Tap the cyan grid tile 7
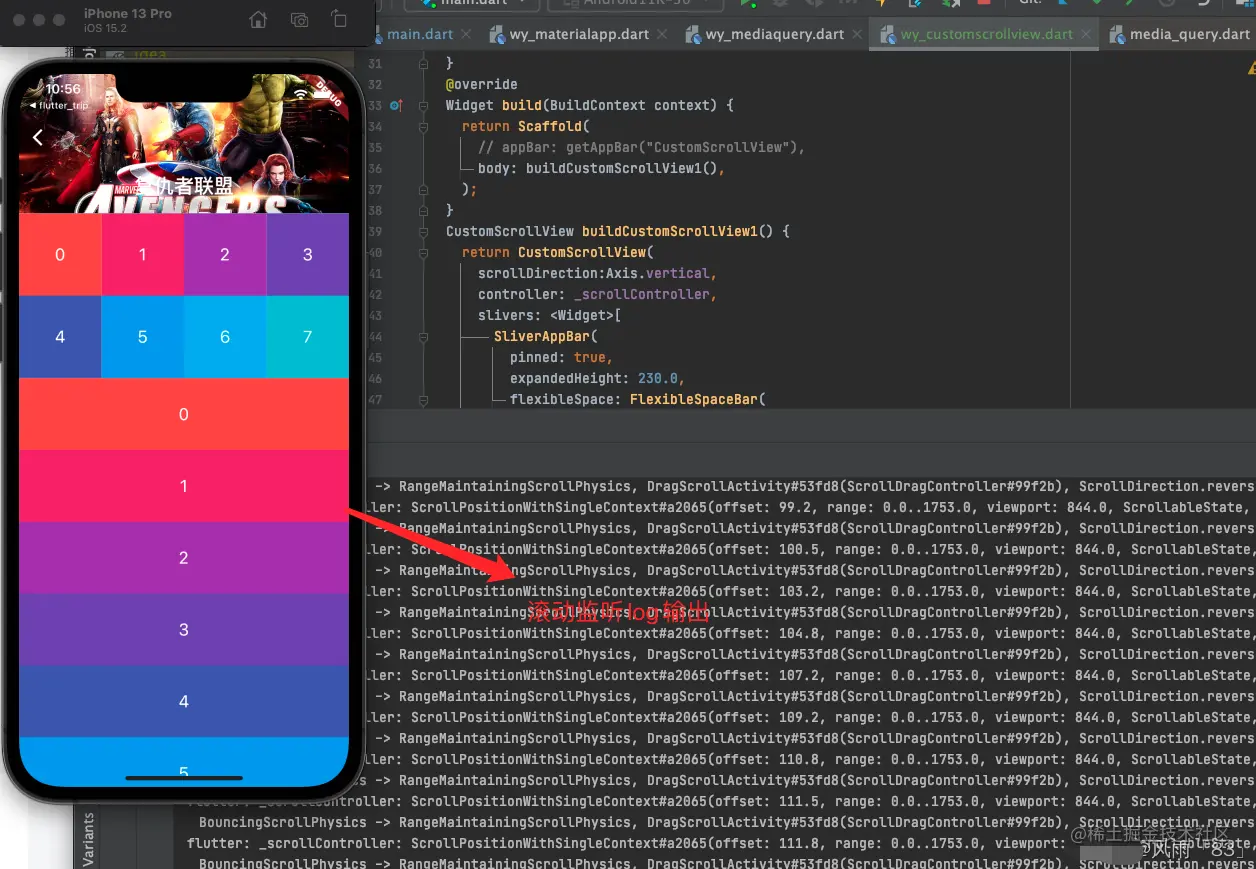This screenshot has width=1256, height=869. click(x=308, y=337)
